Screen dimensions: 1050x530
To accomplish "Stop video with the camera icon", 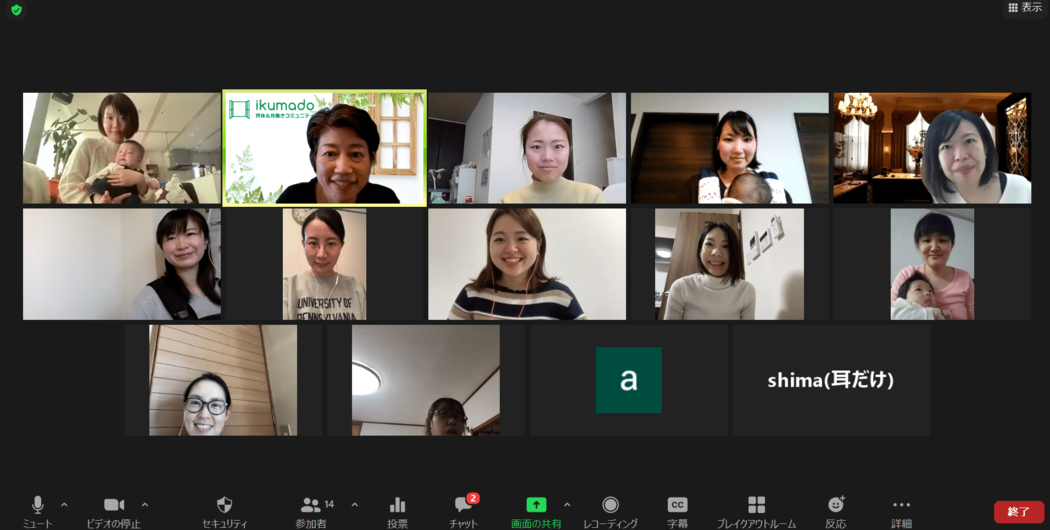I will (114, 506).
